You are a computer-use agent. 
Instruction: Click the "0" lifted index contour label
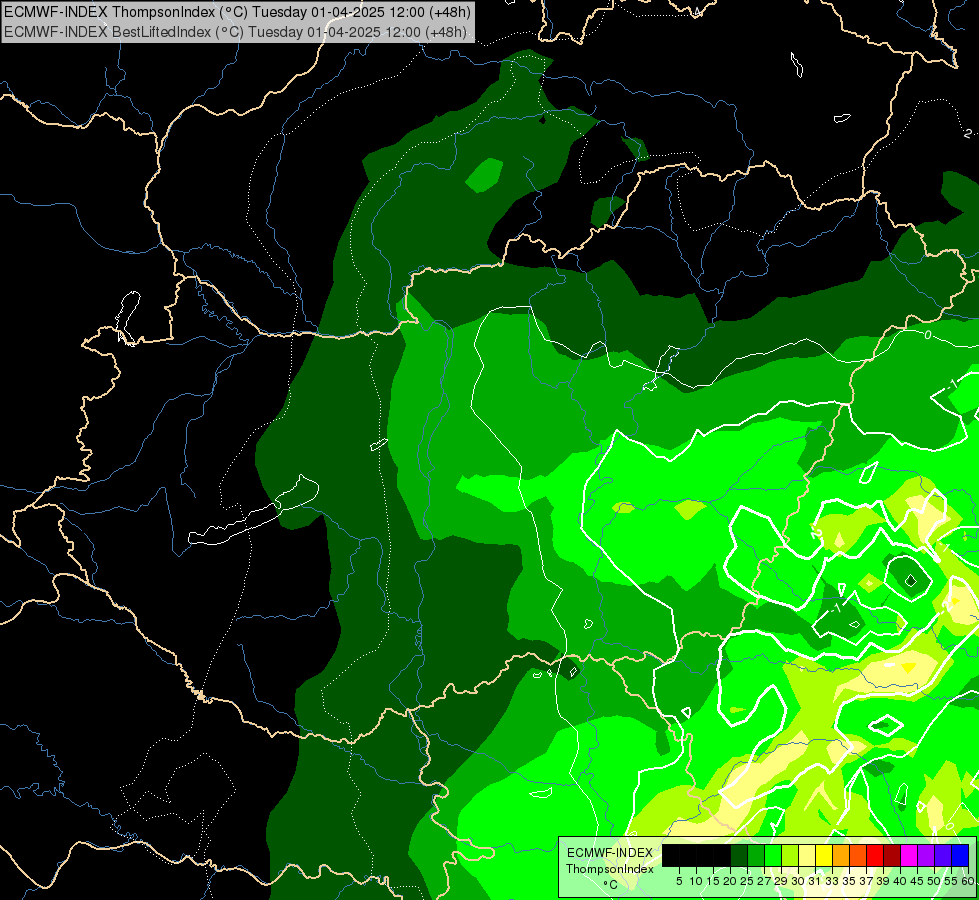click(x=928, y=335)
